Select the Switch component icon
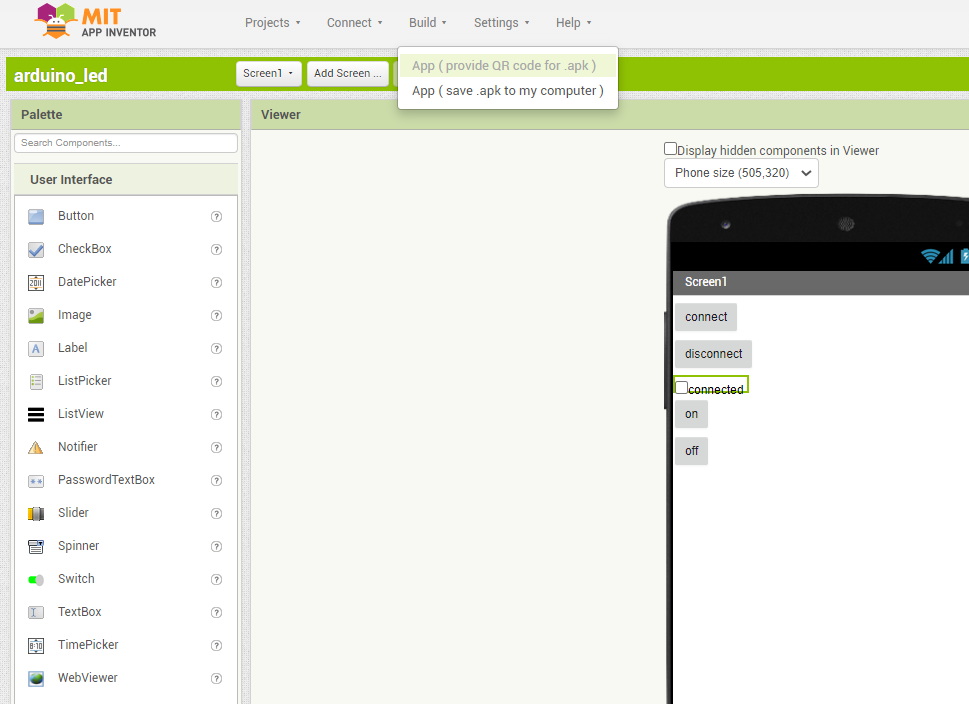This screenshot has height=704, width=969. (36, 579)
